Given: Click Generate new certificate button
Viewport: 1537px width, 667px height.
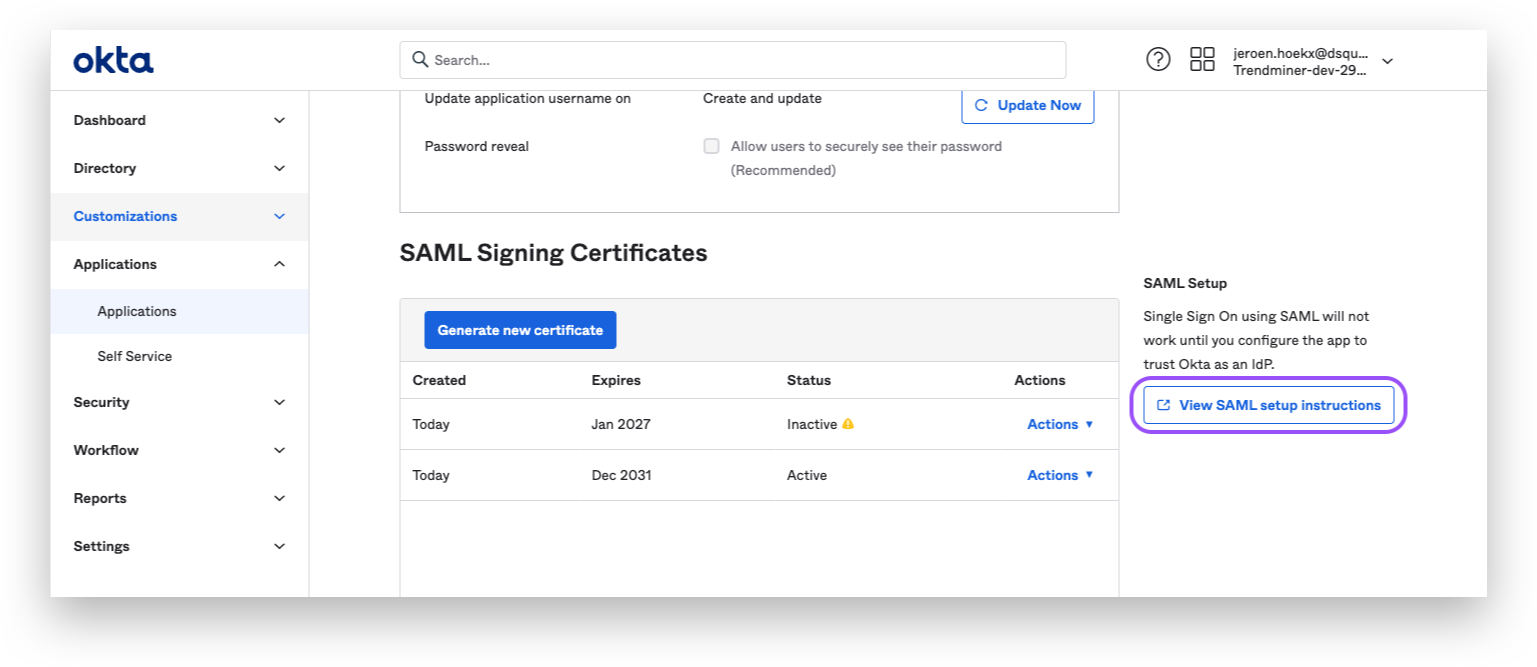Looking at the screenshot, I should [520, 330].
